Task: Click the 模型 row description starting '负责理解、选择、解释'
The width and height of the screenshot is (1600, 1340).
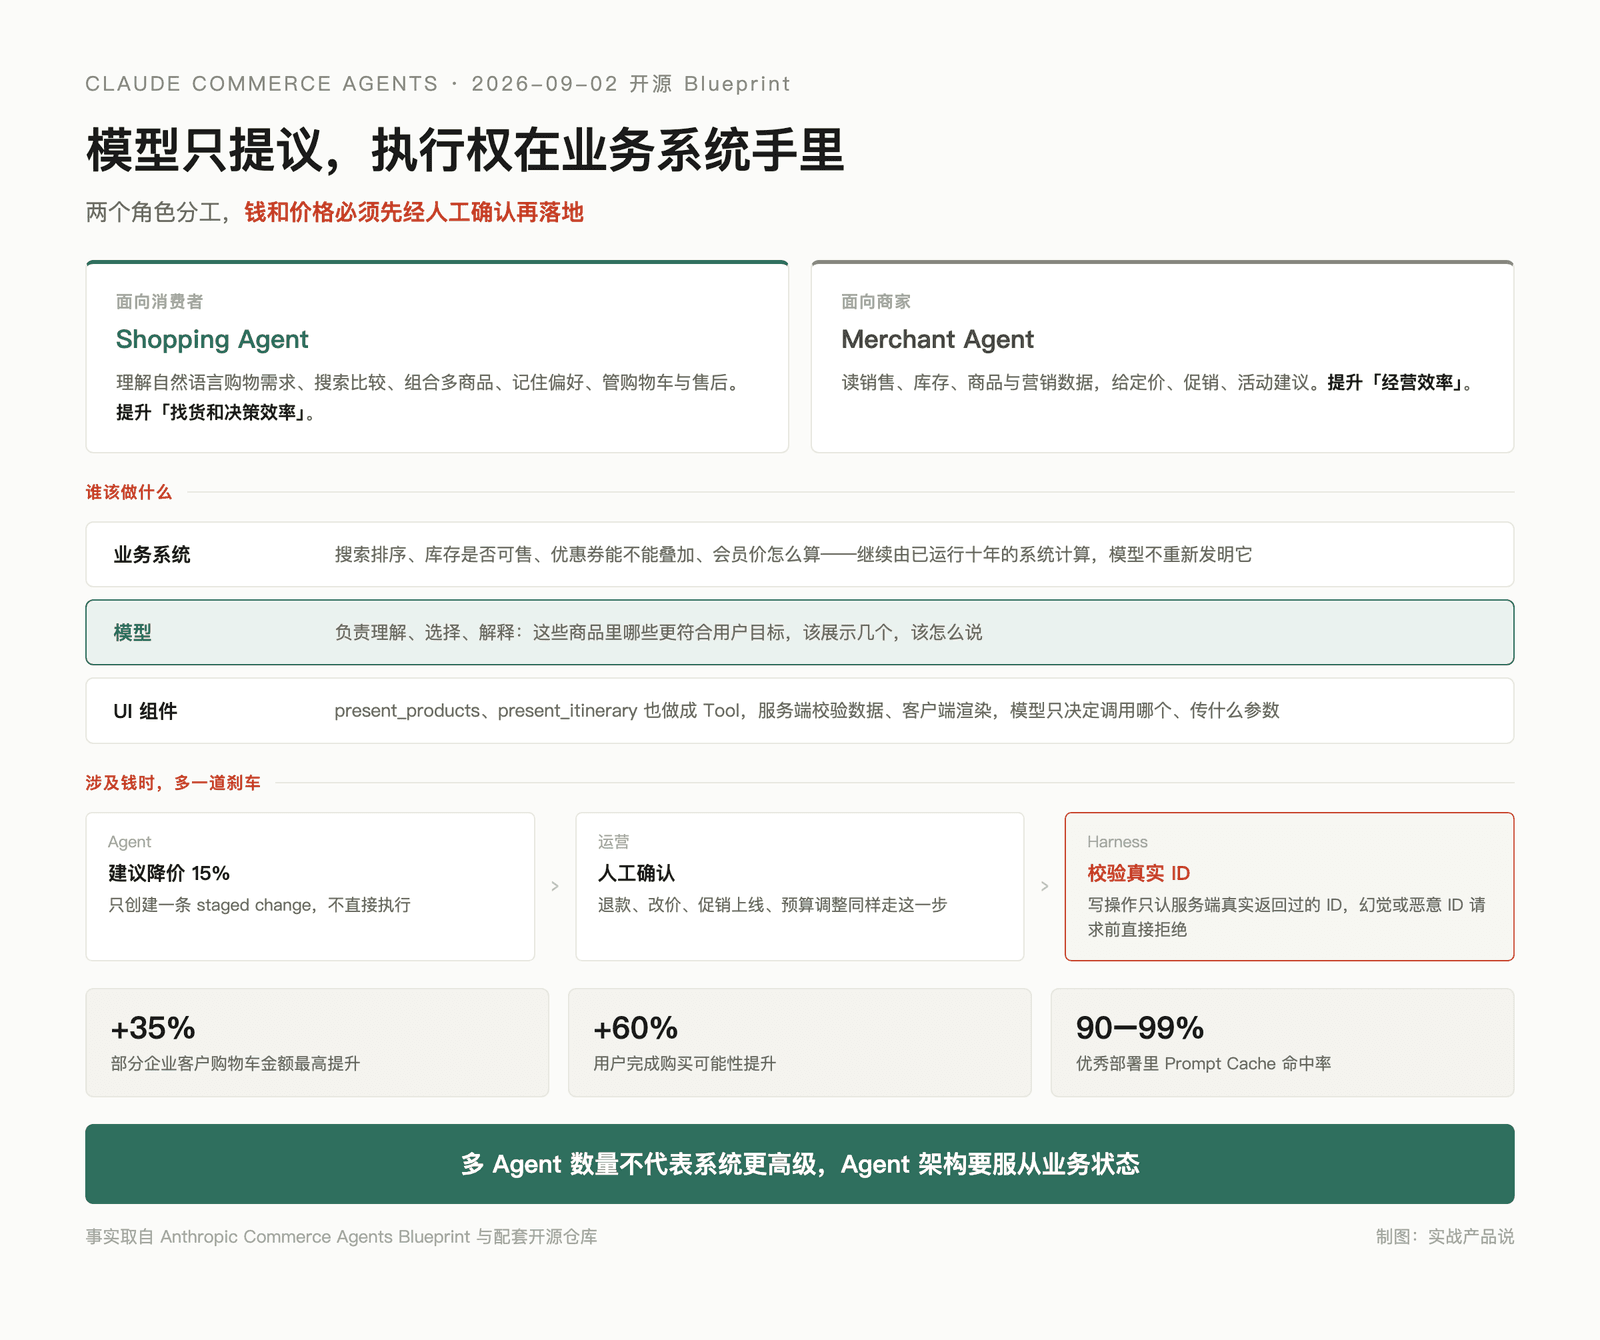Action: 658,633
